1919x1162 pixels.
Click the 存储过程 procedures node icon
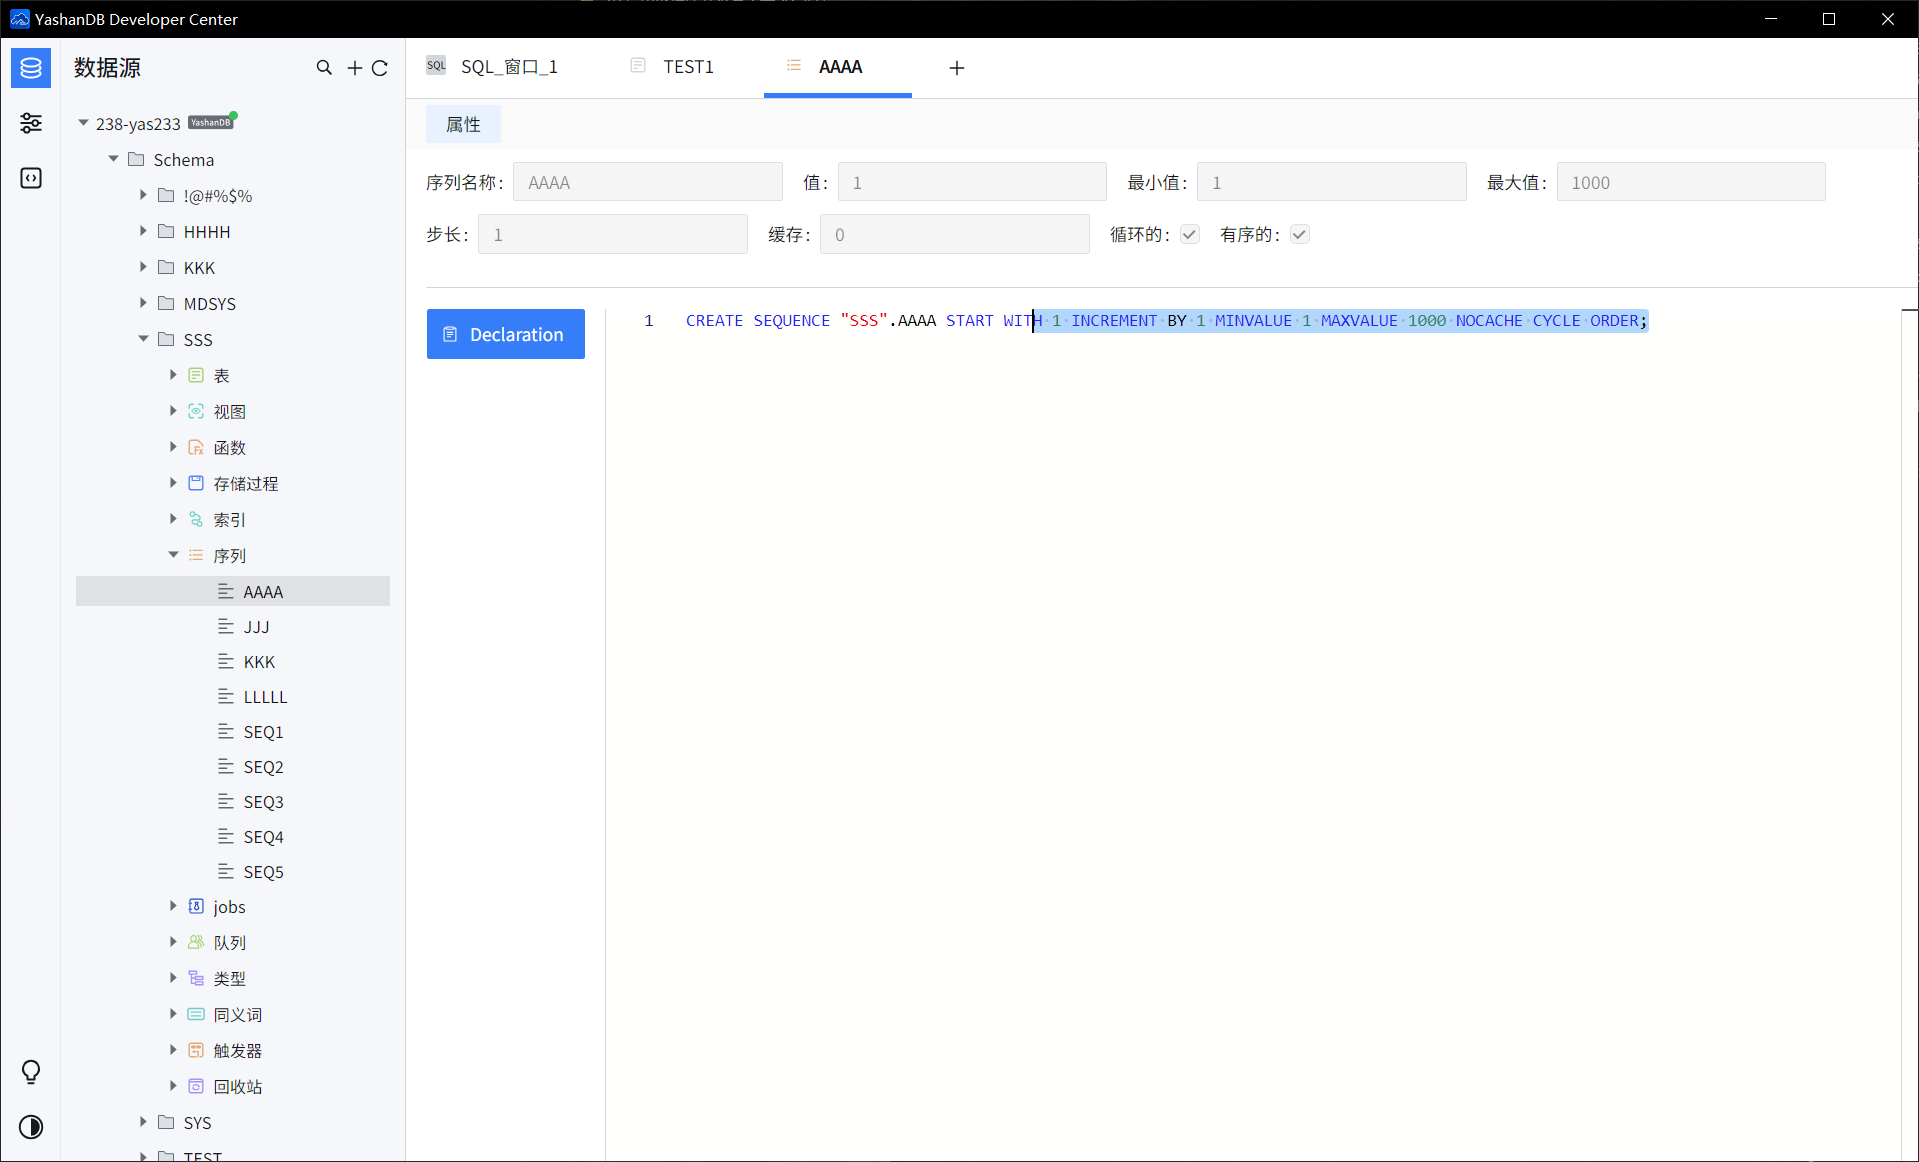196,483
